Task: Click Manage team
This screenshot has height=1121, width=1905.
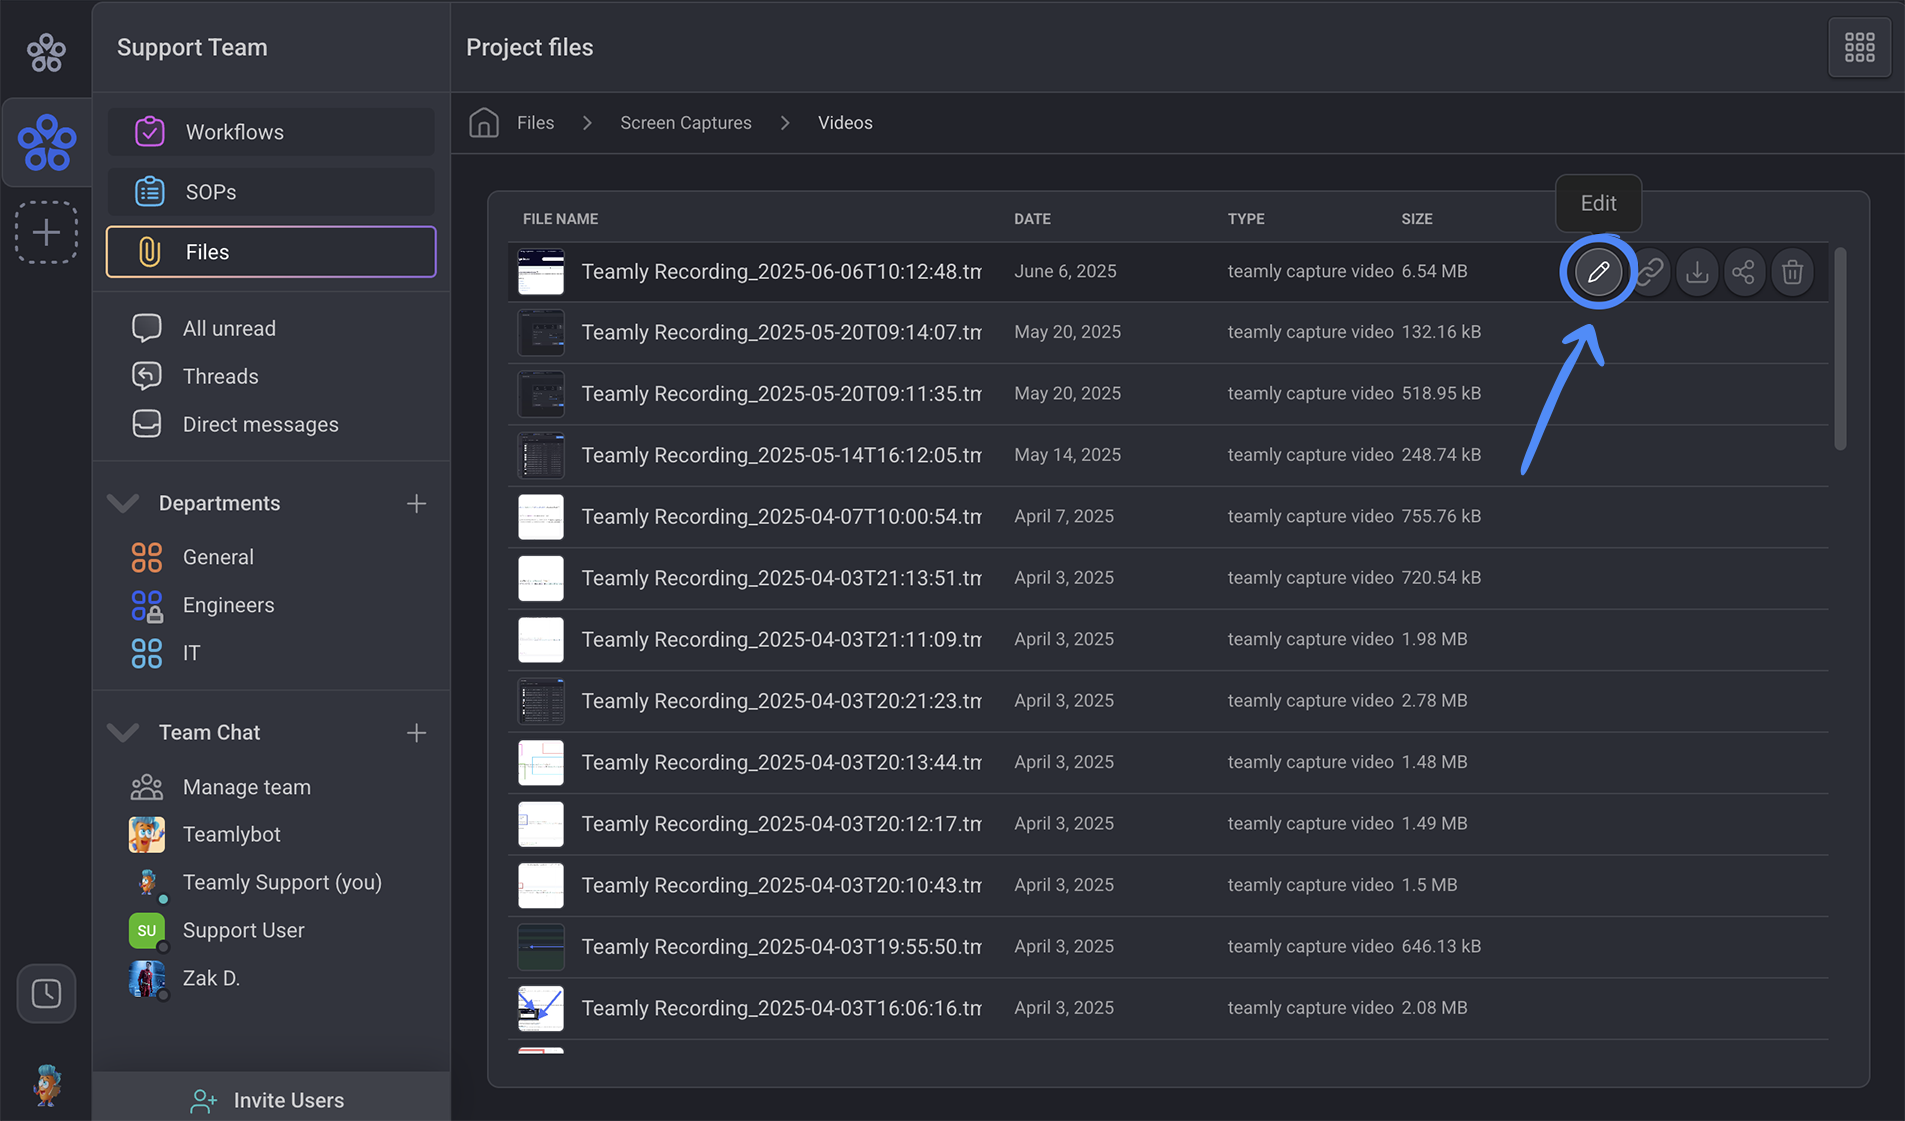Action: pyautogui.click(x=246, y=787)
